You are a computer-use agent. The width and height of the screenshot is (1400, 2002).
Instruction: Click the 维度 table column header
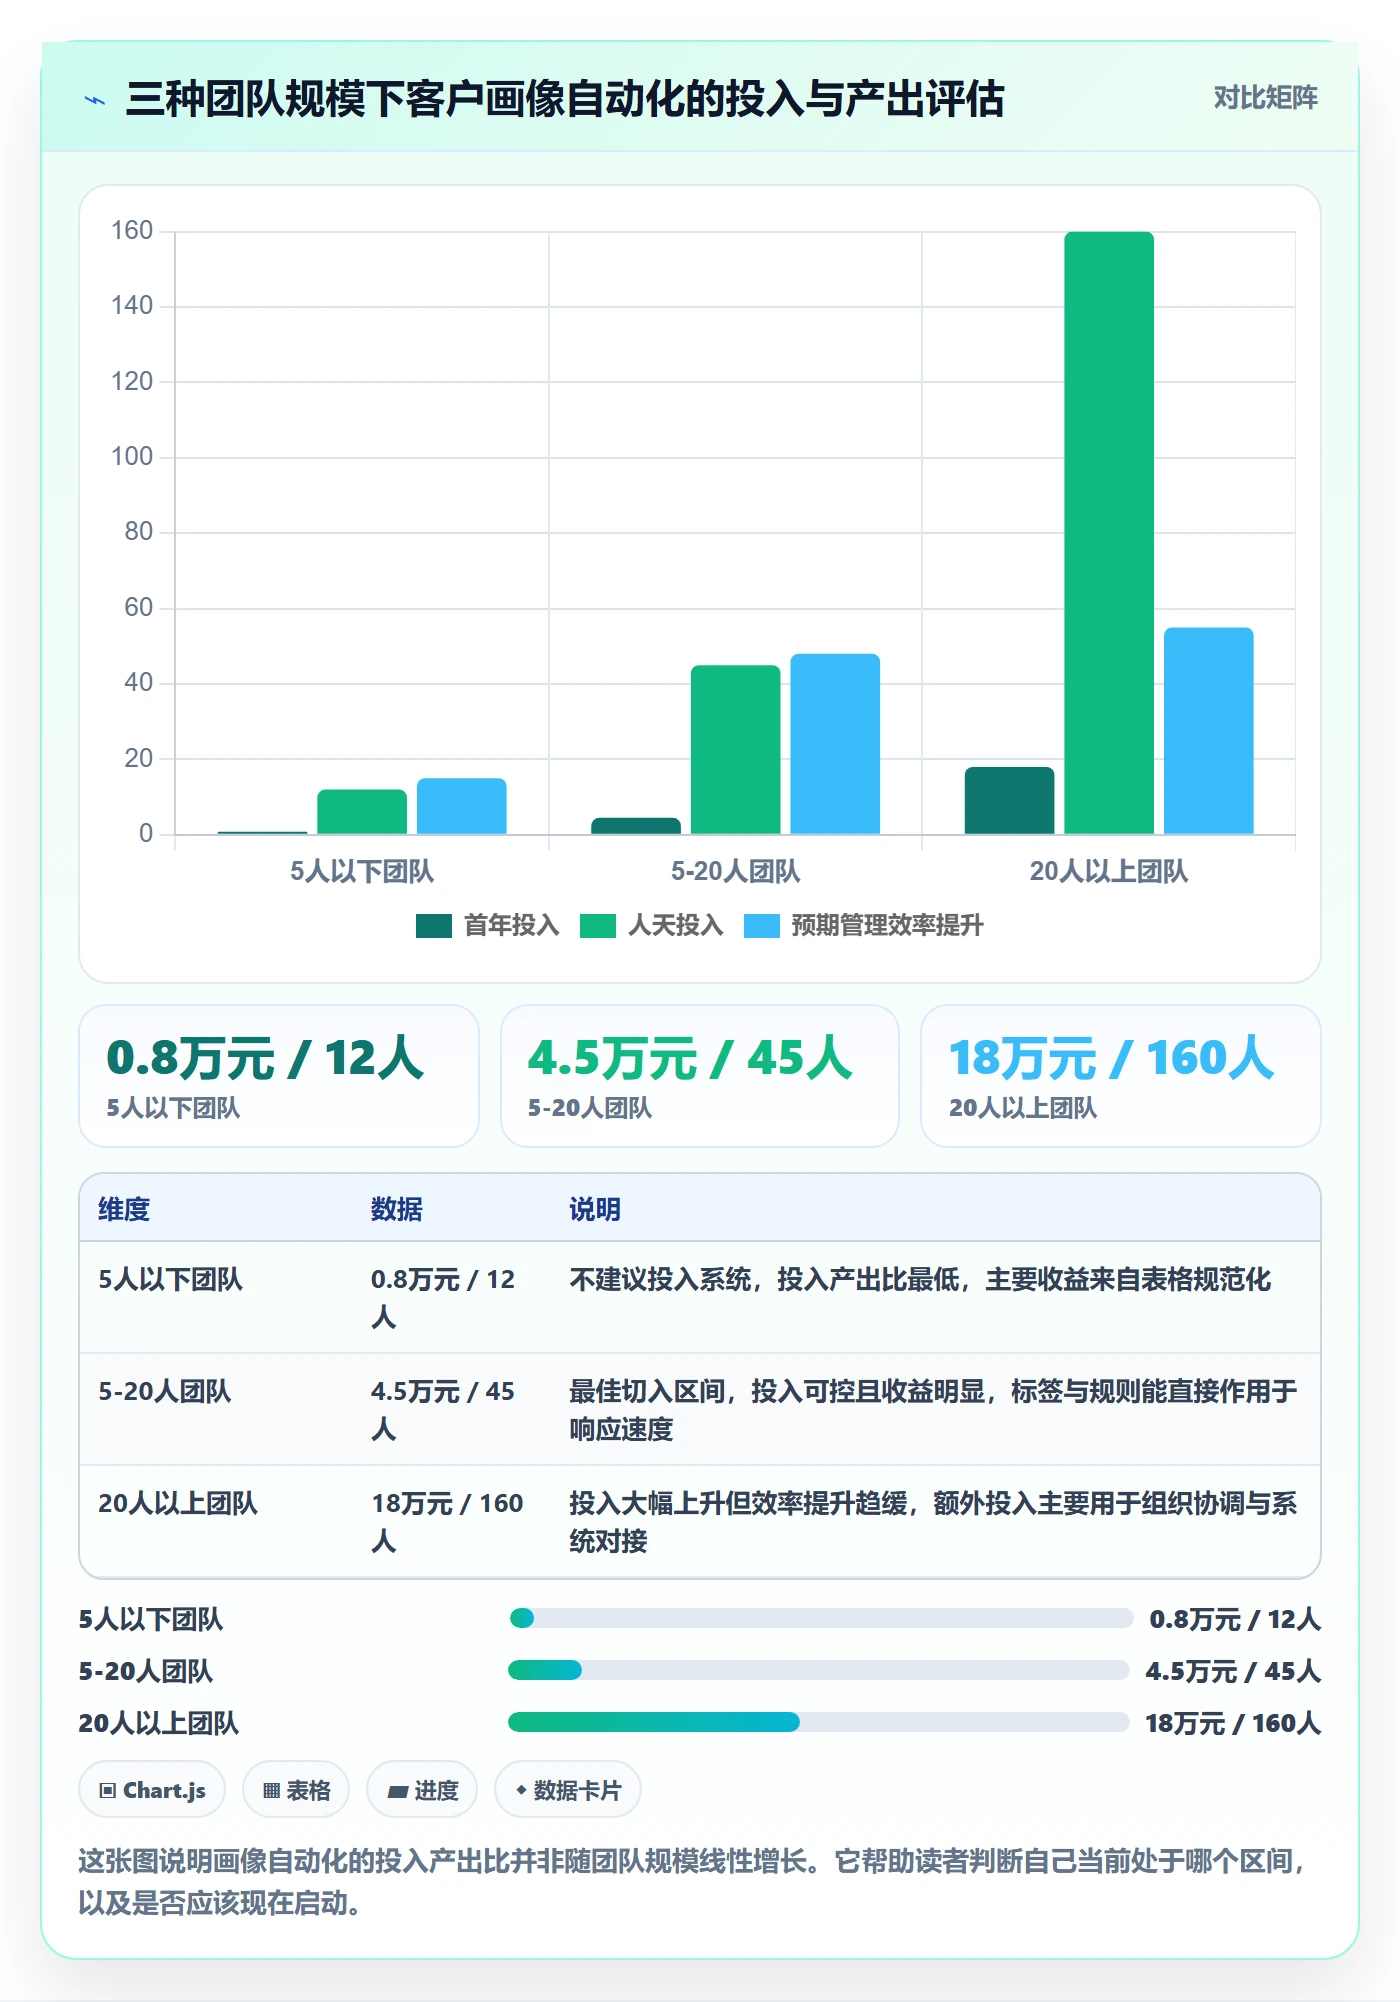(124, 1209)
